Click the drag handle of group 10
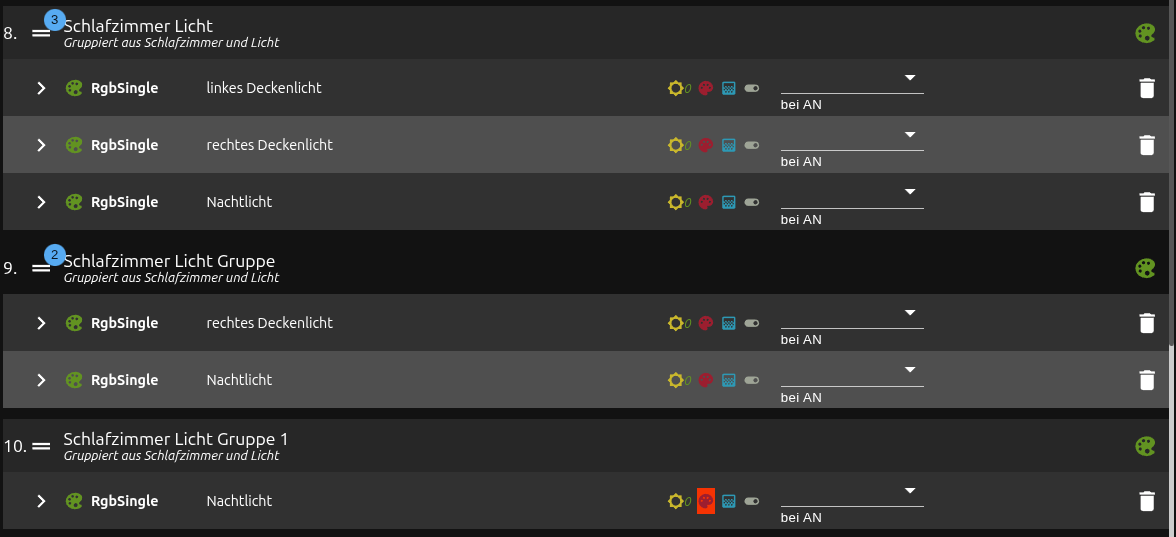The width and height of the screenshot is (1176, 537). coord(41,446)
